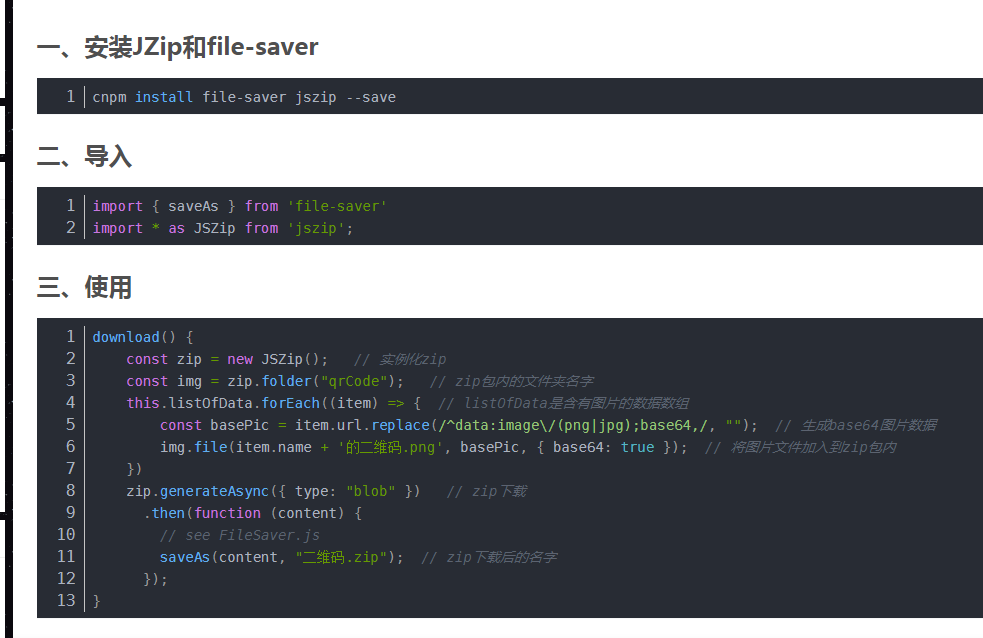This screenshot has height=638, width=983.
Task: Click the import * as JSZip line
Action: coord(223,228)
